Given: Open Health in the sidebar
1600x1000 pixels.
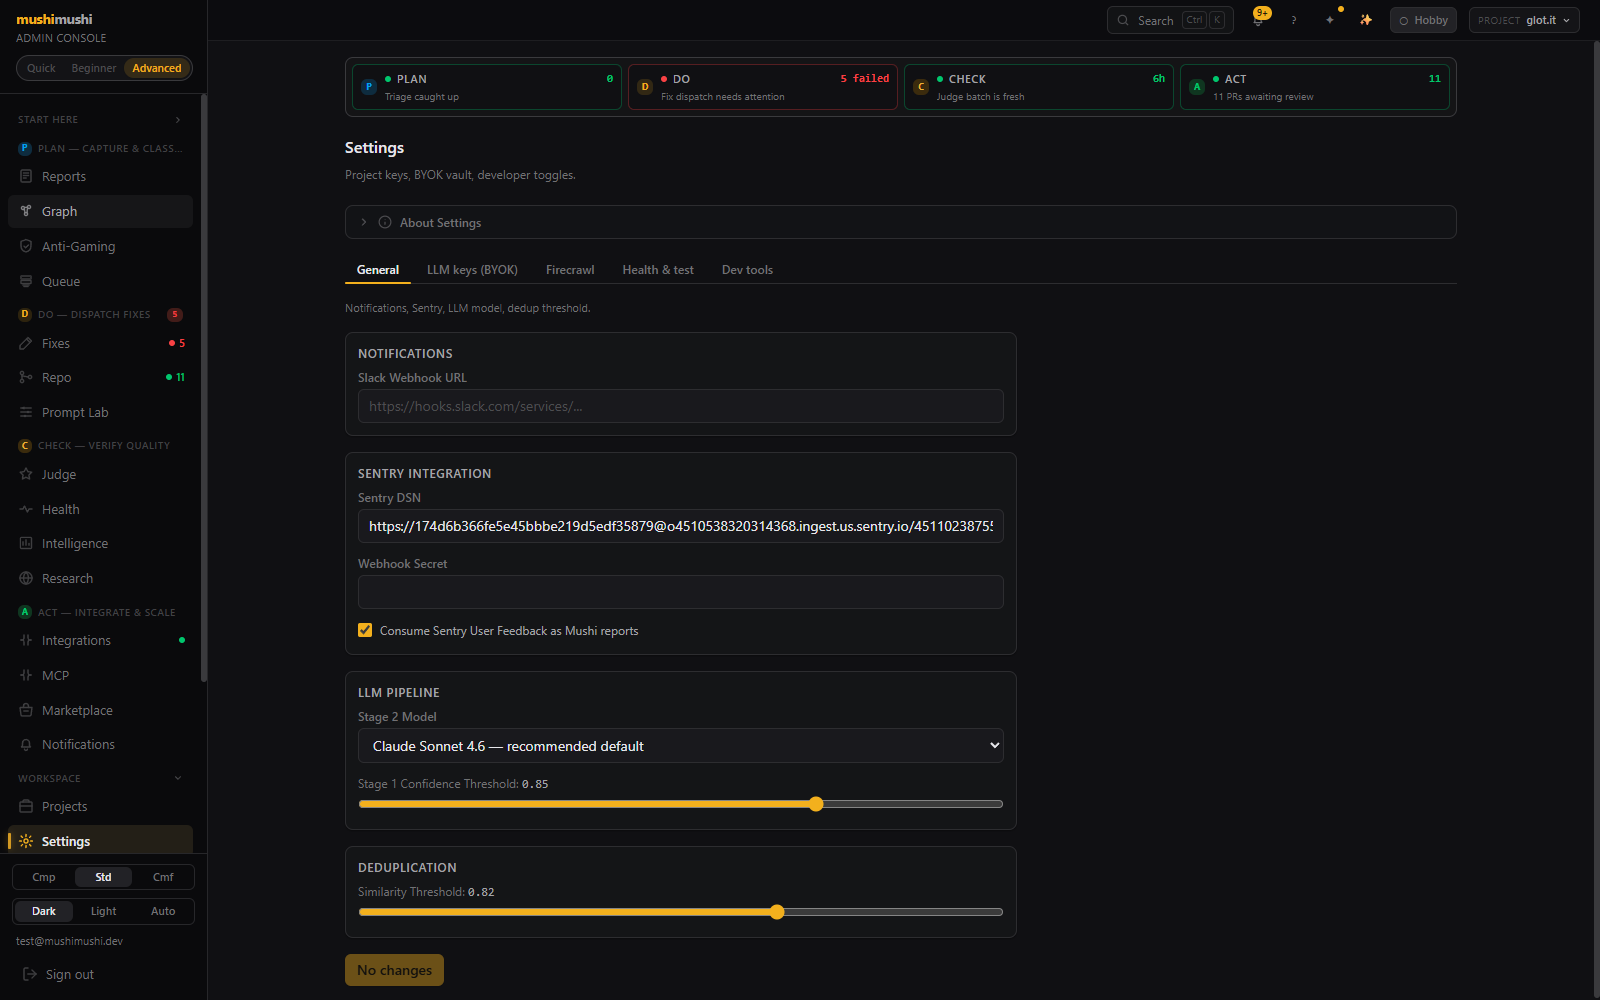Looking at the screenshot, I should (x=100, y=509).
